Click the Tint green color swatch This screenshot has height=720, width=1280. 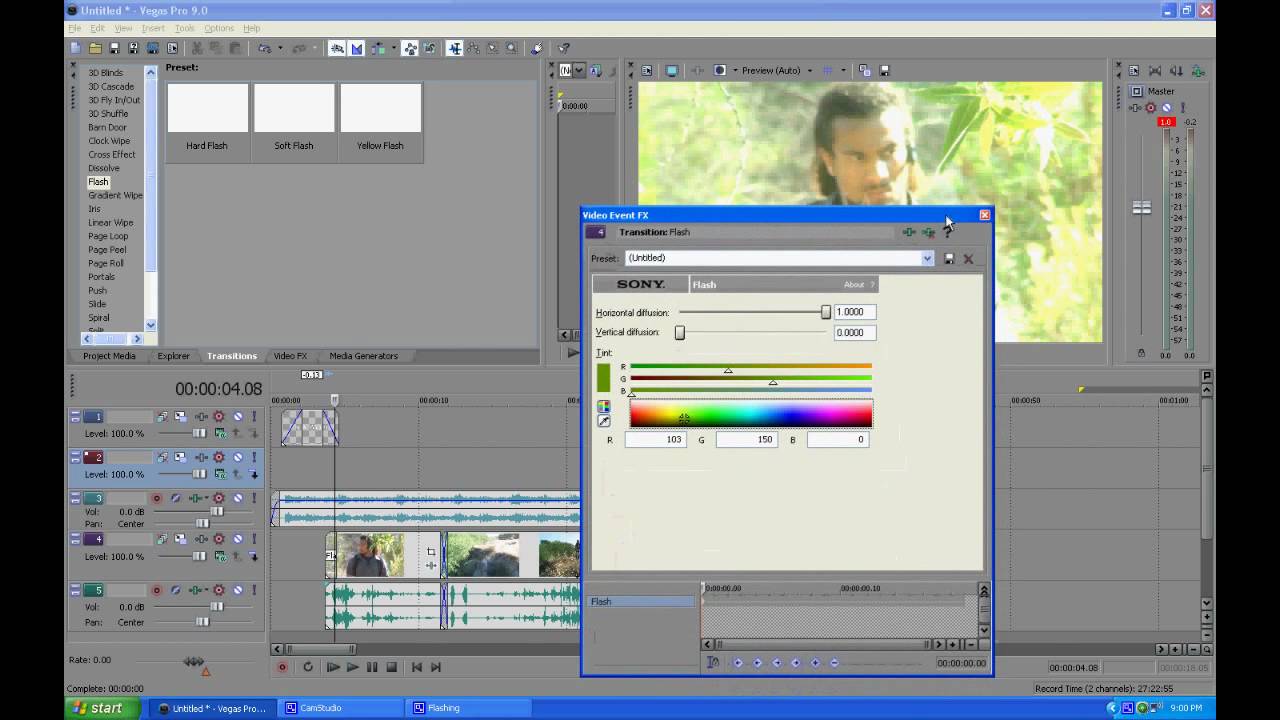(604, 378)
